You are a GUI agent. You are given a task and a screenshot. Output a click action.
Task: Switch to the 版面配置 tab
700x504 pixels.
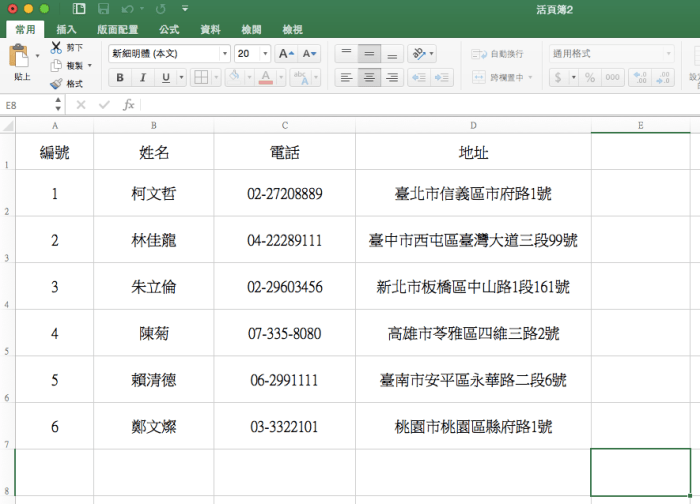pos(117,29)
